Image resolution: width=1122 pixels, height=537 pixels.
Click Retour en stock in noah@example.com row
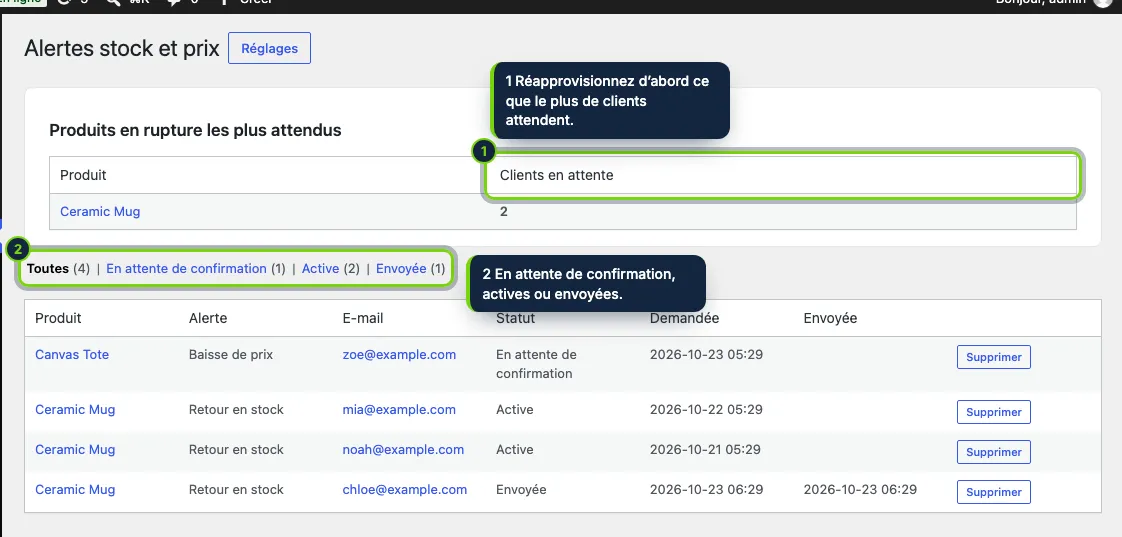(236, 450)
